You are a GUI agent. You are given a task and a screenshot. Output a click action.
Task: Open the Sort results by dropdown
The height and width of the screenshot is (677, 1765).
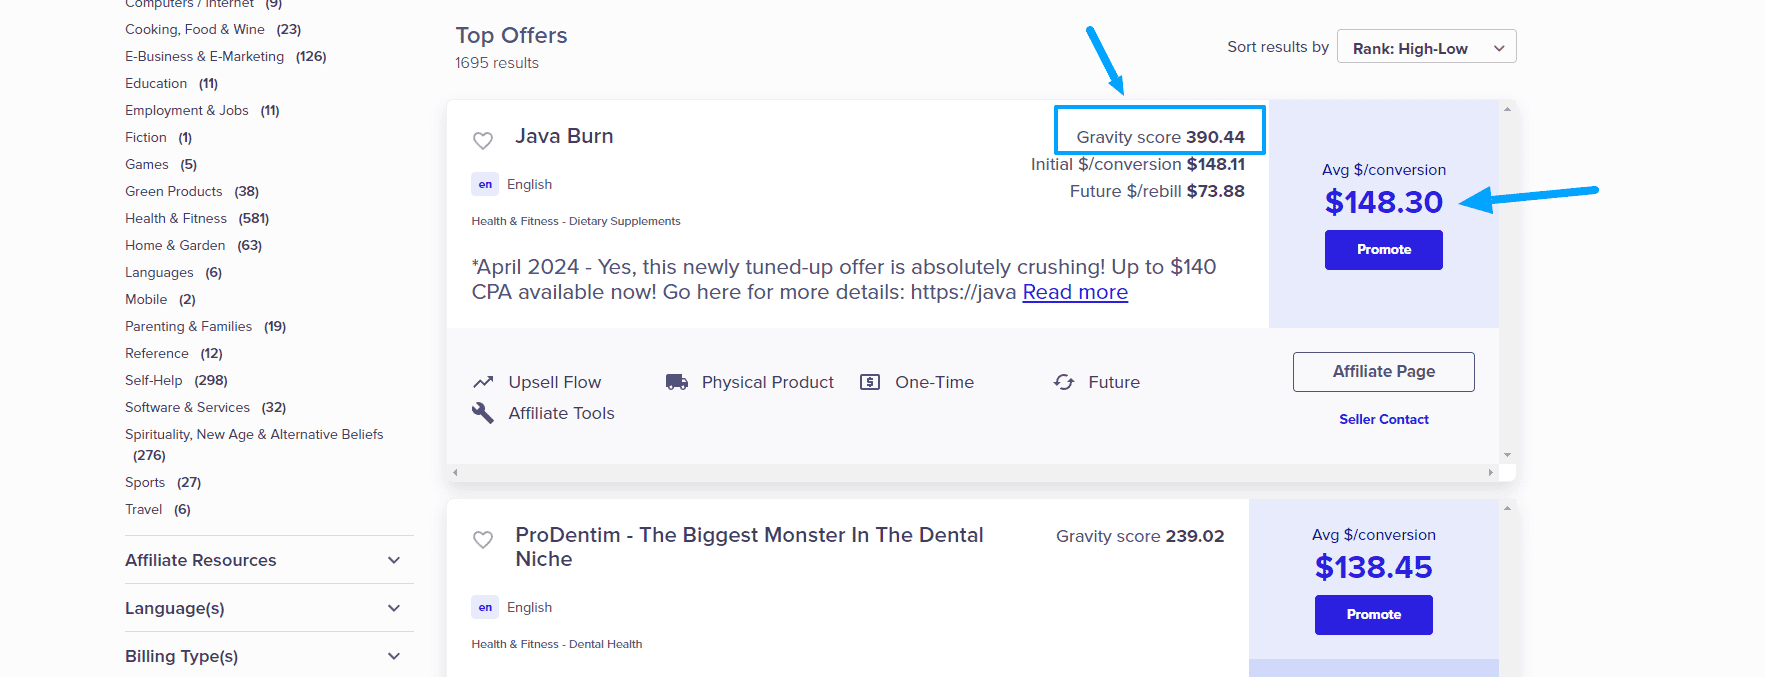[1426, 47]
